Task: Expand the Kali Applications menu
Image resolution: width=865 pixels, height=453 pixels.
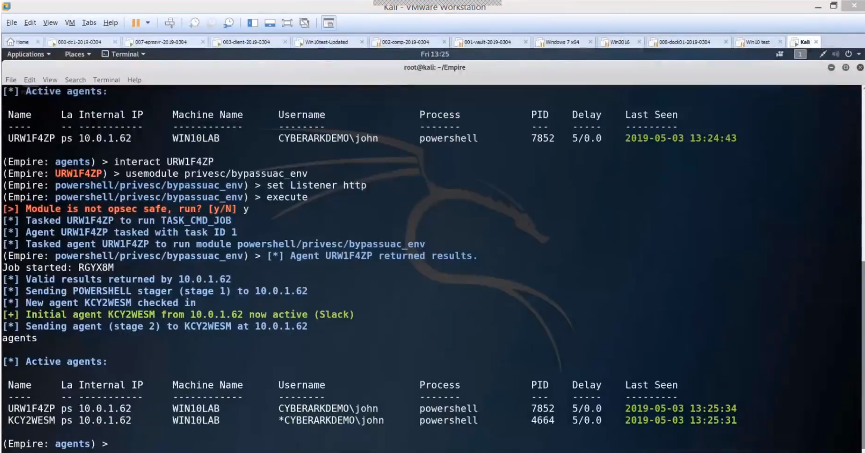Action: click(29, 54)
